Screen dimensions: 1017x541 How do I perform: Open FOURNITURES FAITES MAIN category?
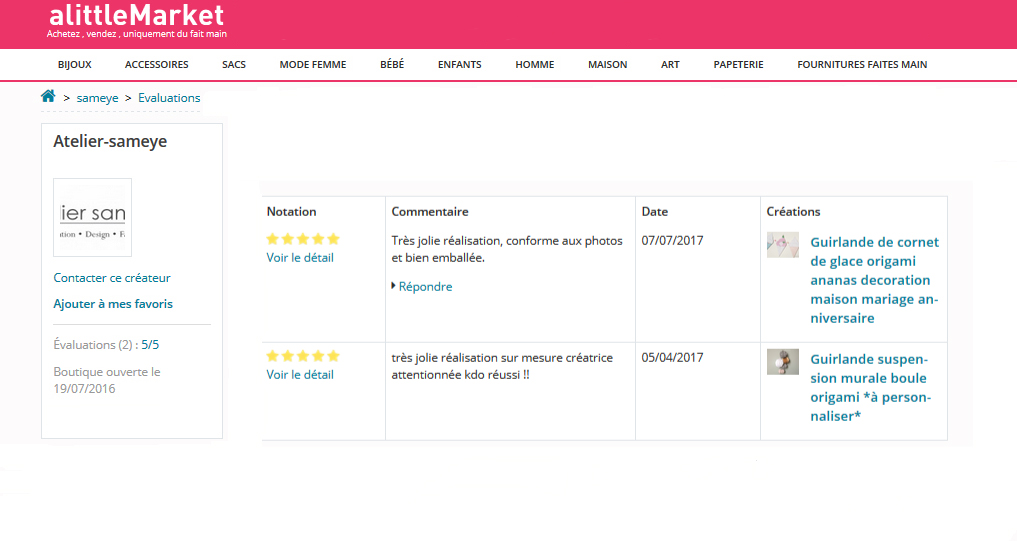coord(862,65)
